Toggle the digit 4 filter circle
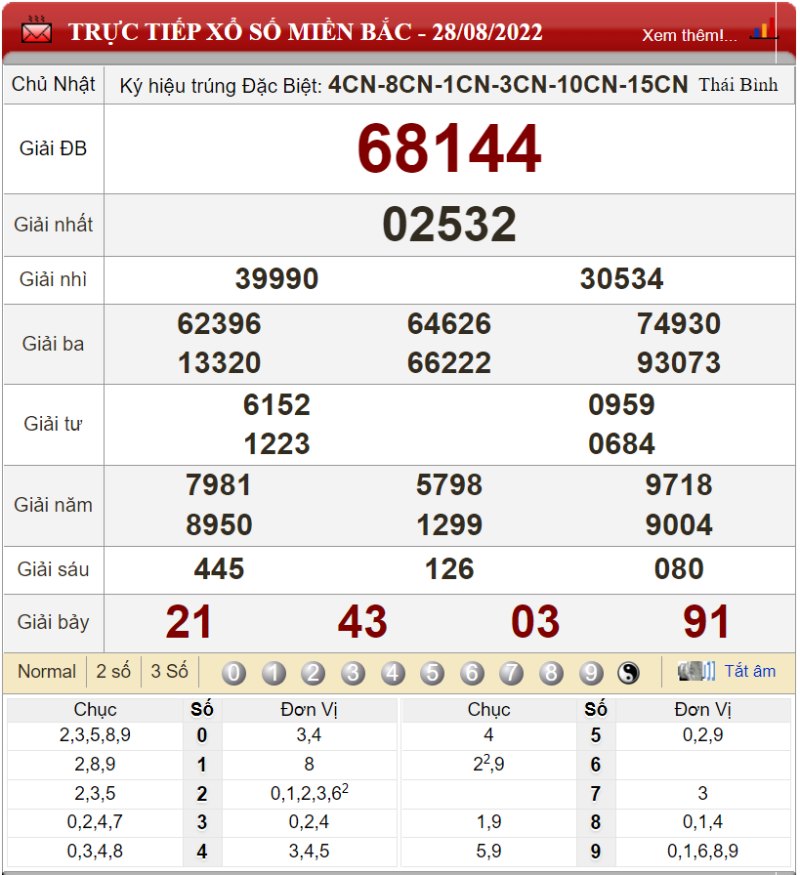The width and height of the screenshot is (800, 875). click(x=393, y=674)
